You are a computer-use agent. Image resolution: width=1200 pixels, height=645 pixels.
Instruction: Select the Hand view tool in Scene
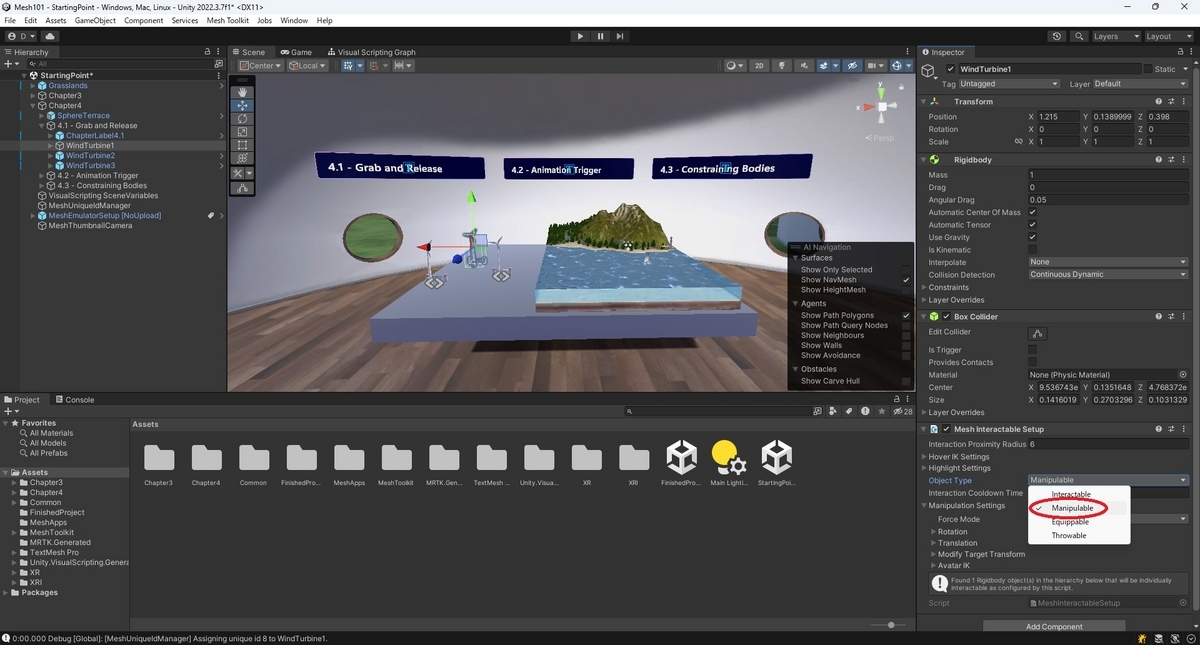[x=241, y=92]
